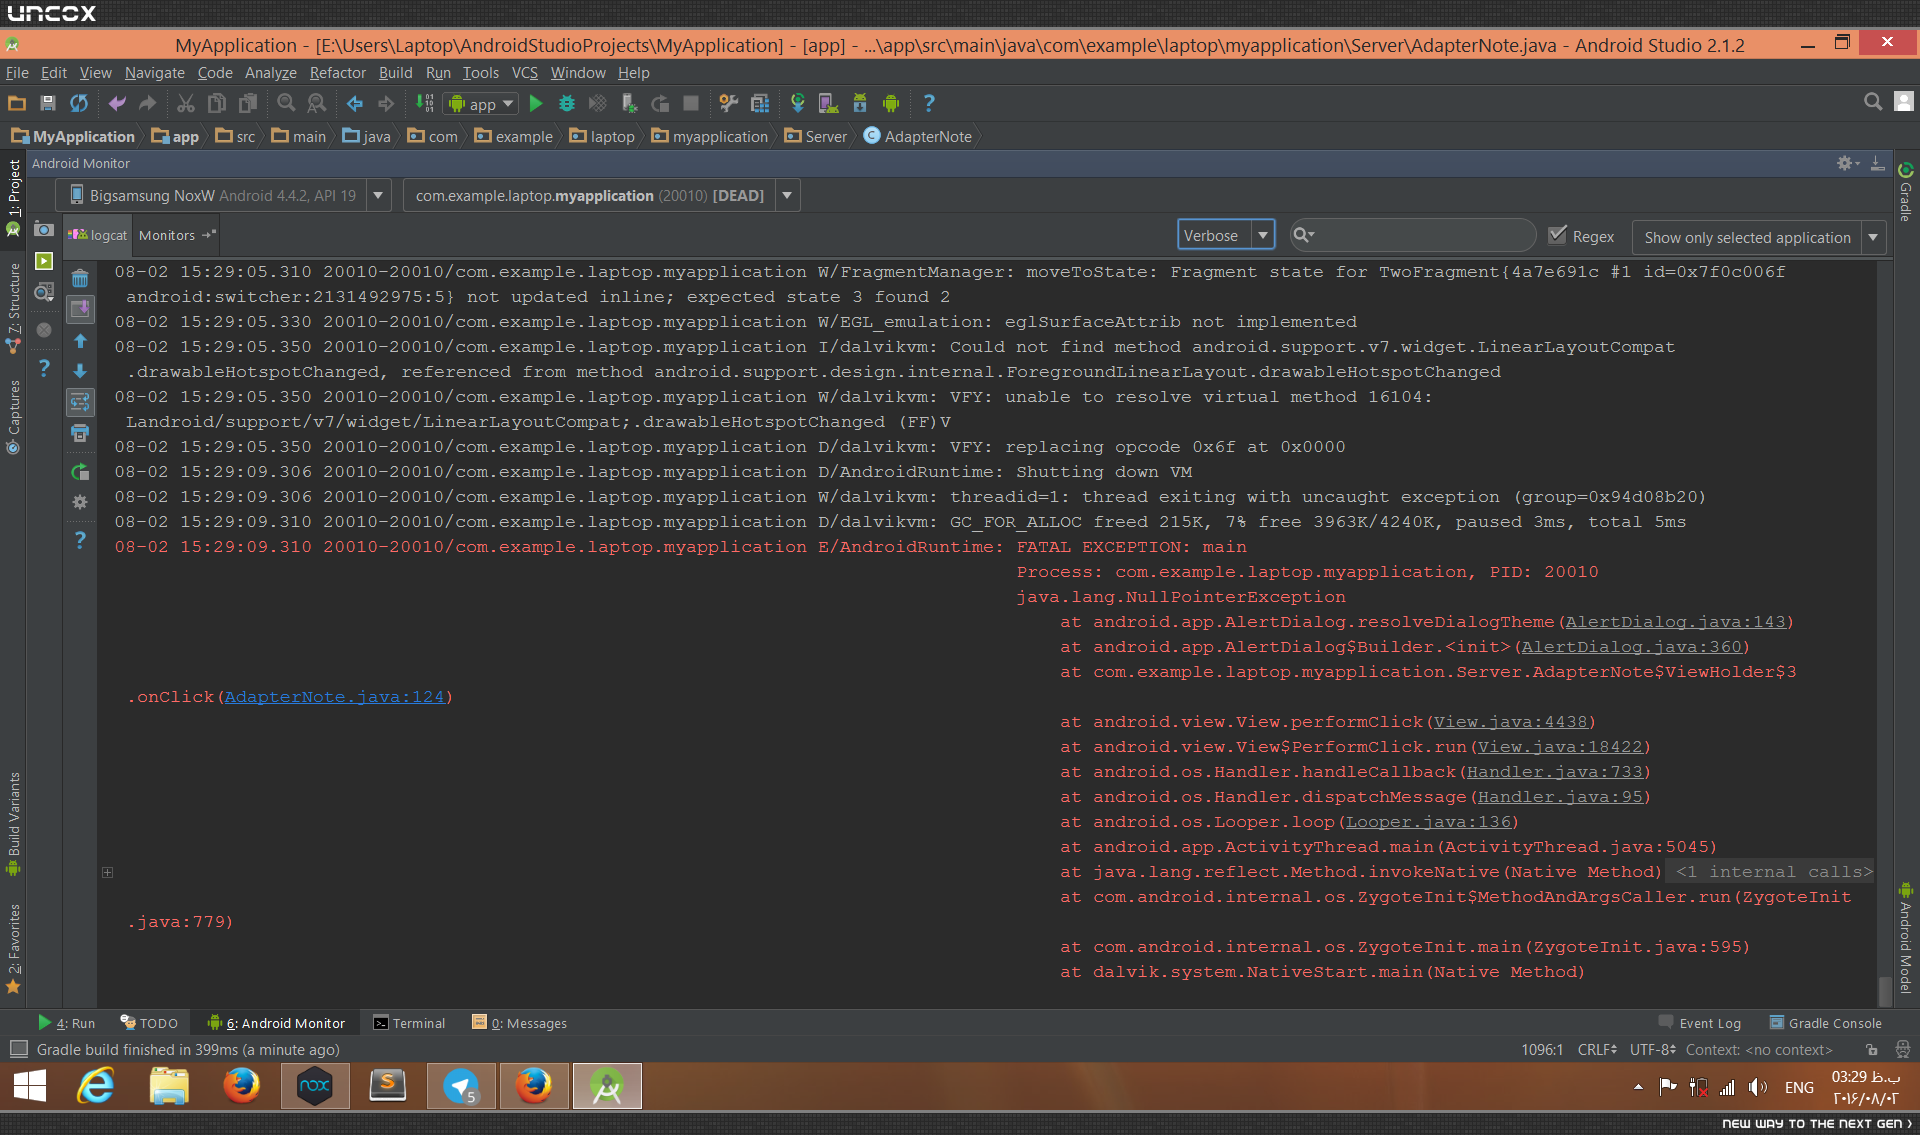Click the down arrow stack trace icon
The width and height of the screenshot is (1920, 1135).
(x=80, y=371)
